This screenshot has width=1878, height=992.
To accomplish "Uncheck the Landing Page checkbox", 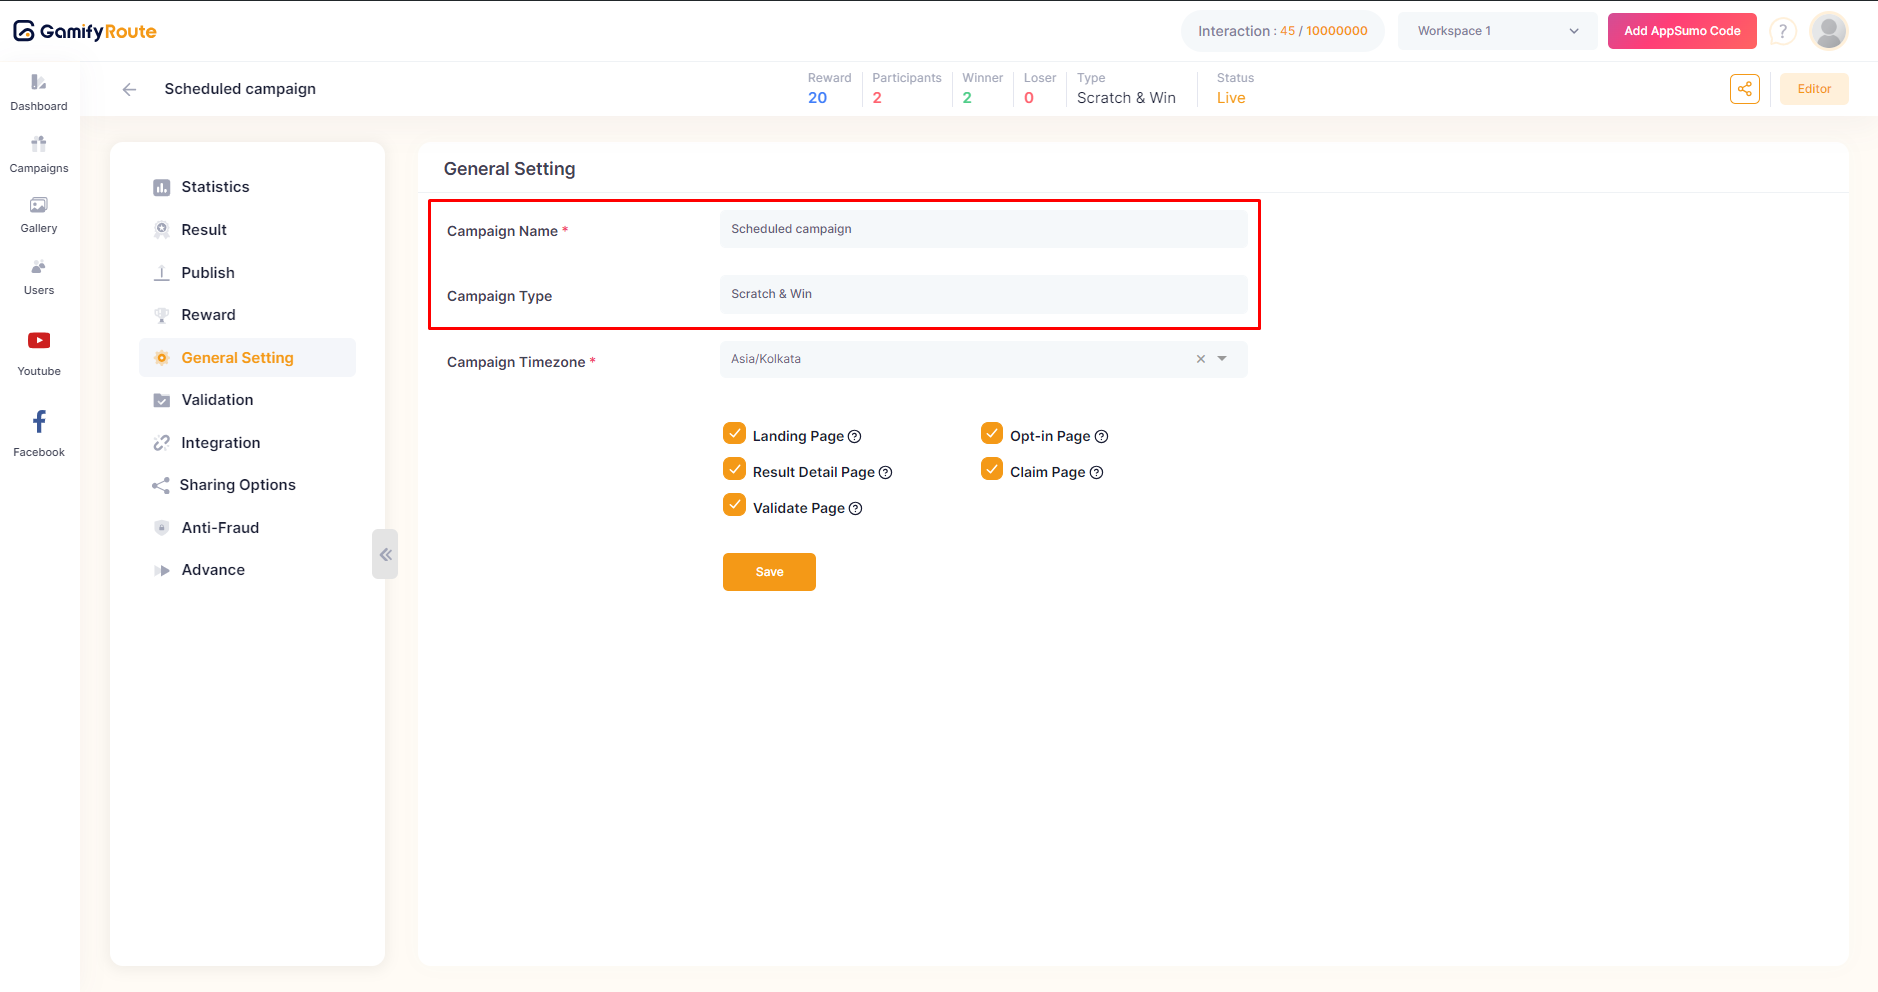I will click(735, 434).
